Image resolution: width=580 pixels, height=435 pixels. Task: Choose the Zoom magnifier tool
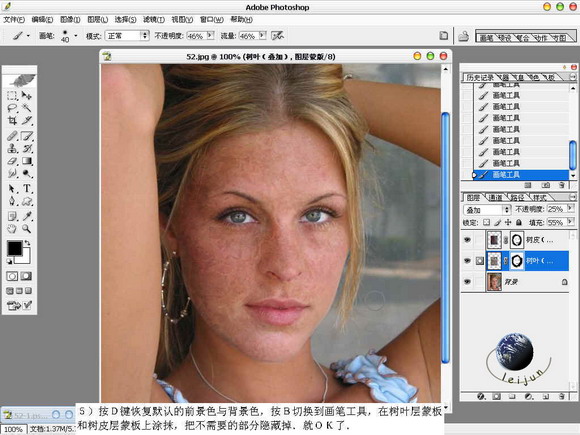(x=27, y=229)
